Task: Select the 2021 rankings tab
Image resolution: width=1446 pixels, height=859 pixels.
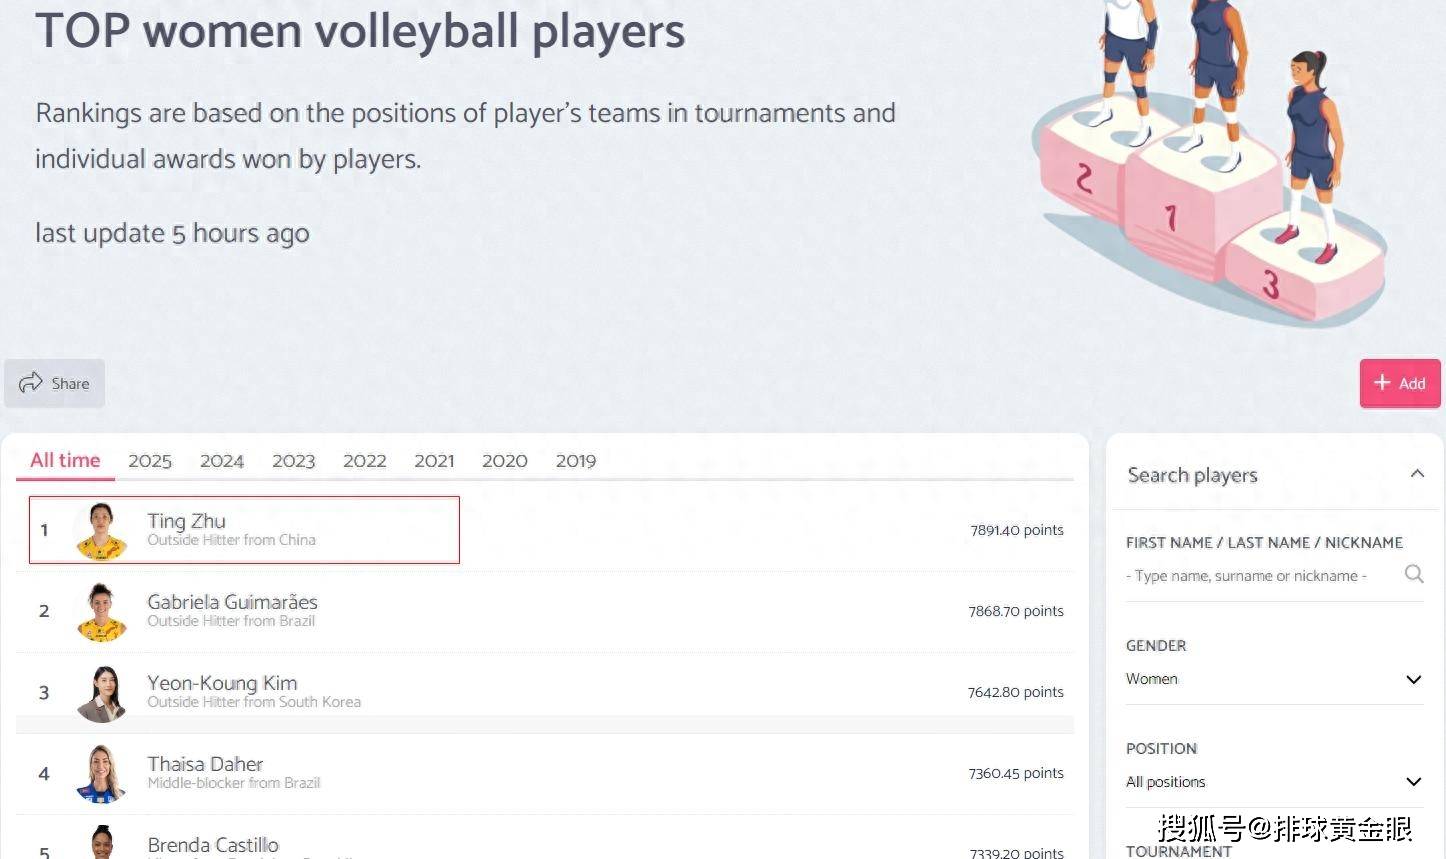Action: coord(434,461)
